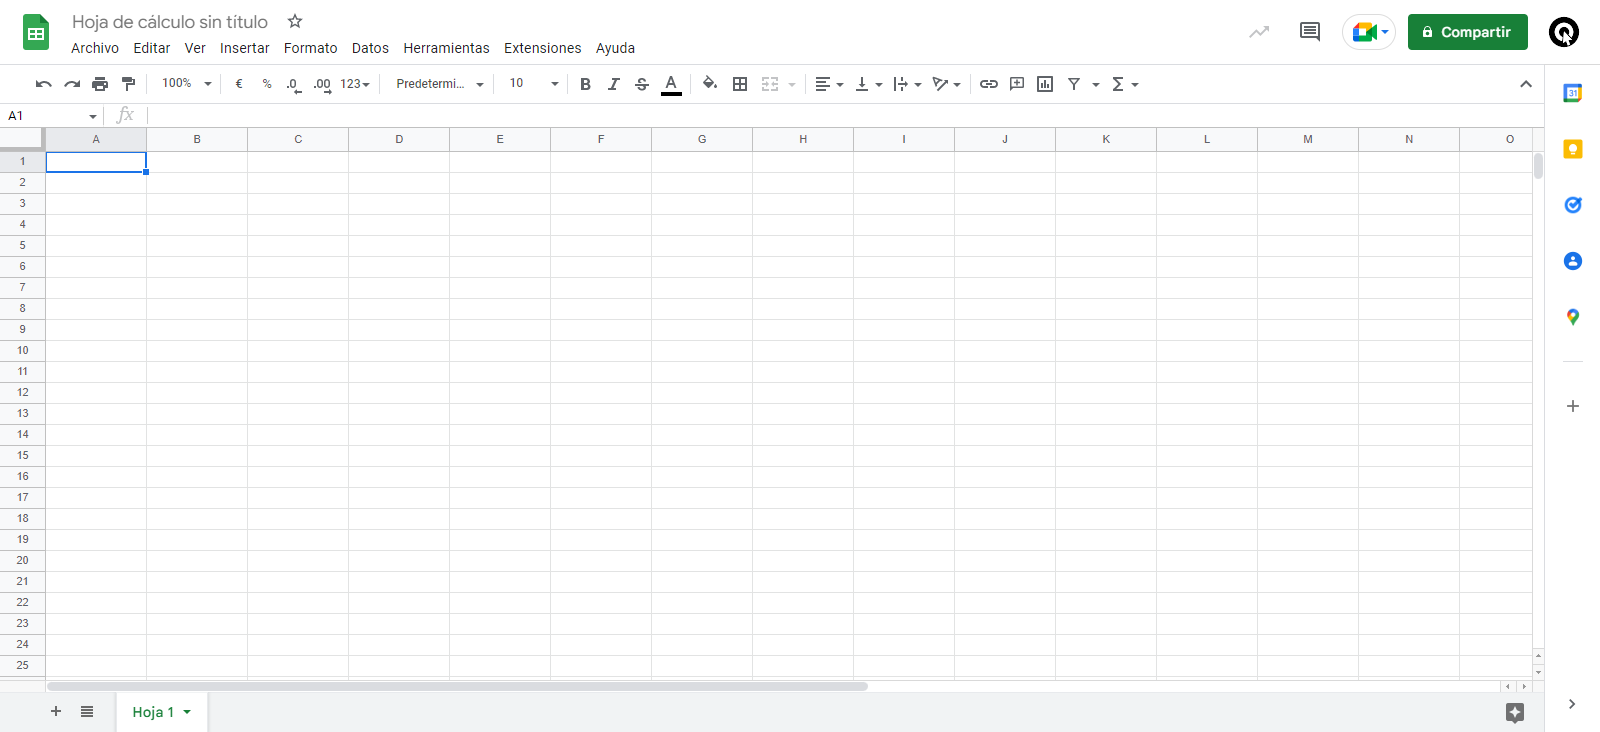
Task: Open the zoom 100% dropdown
Action: click(187, 84)
